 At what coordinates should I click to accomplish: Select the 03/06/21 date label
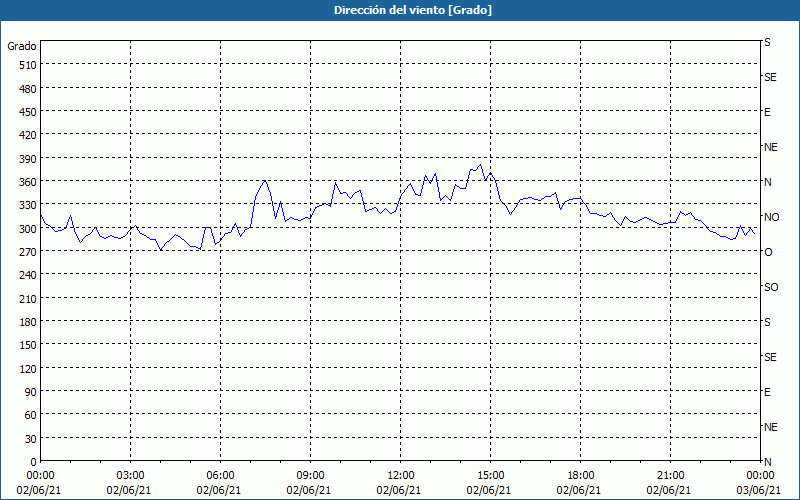tap(759, 490)
